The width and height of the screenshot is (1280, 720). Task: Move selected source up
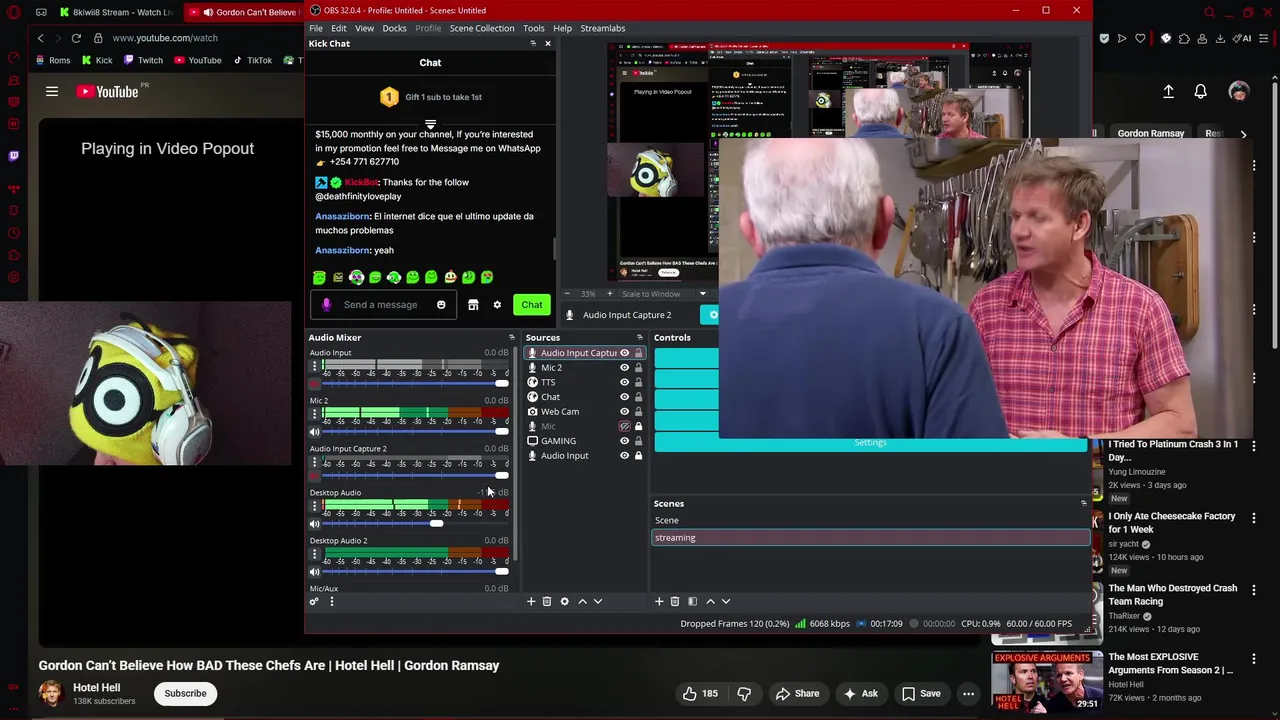tap(582, 601)
